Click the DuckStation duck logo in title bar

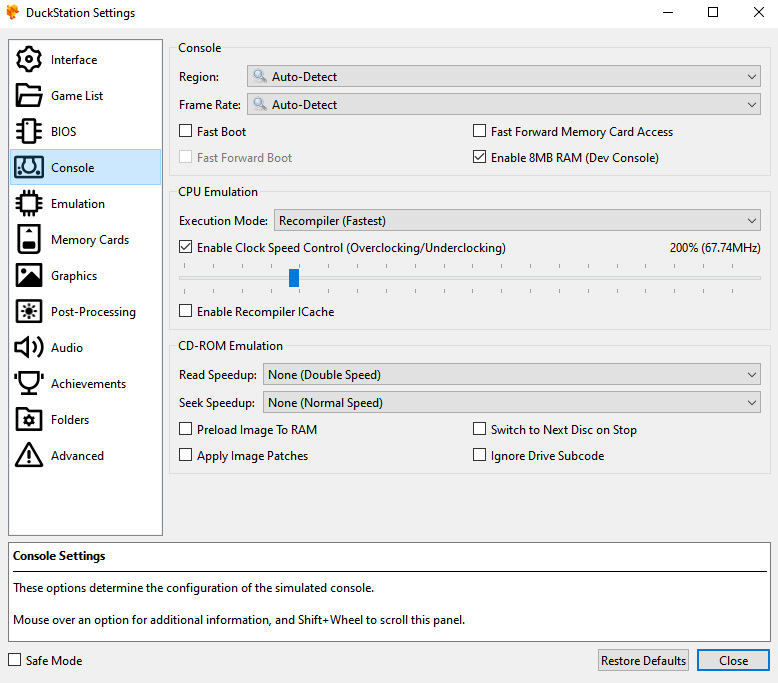[x=13, y=12]
